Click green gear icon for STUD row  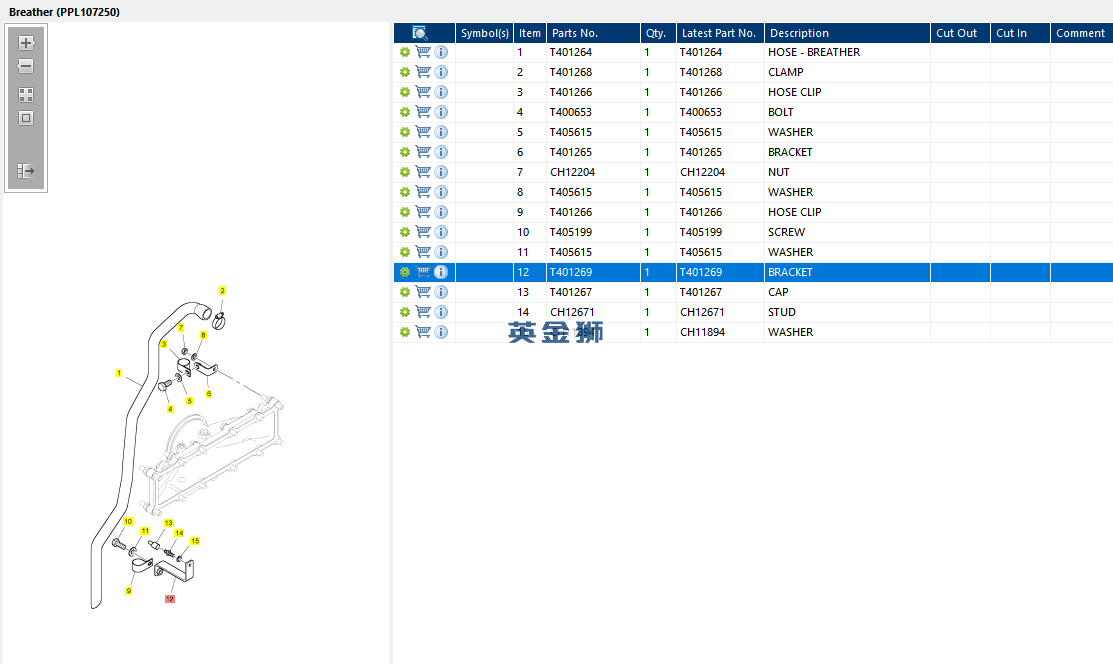(x=405, y=312)
